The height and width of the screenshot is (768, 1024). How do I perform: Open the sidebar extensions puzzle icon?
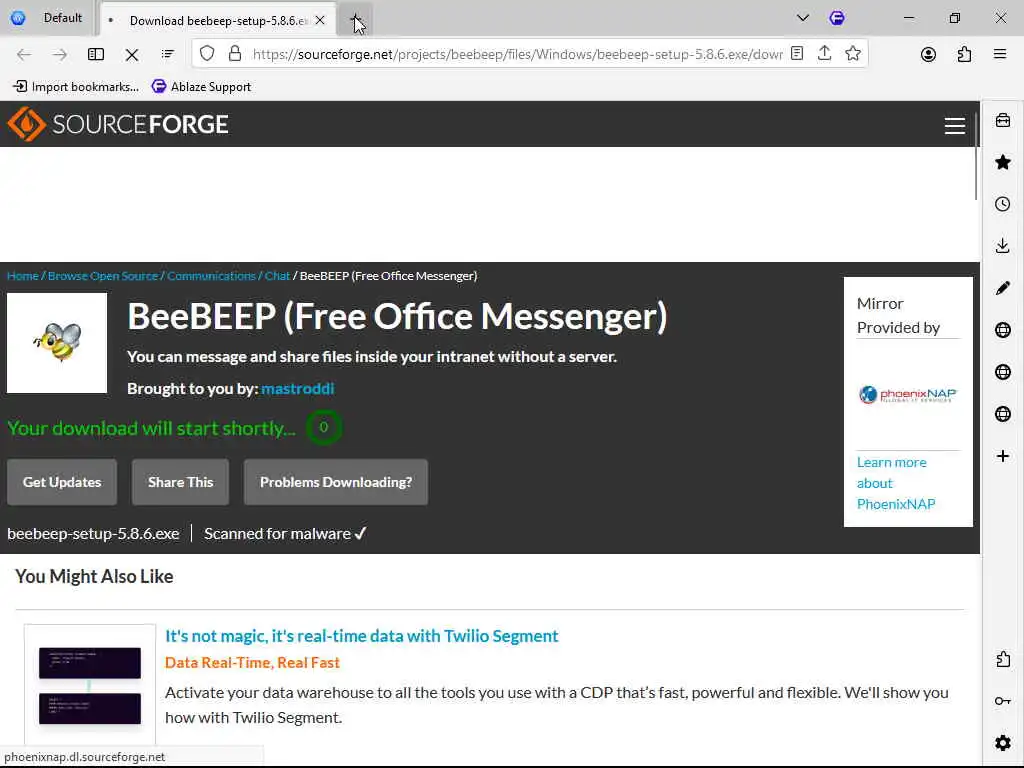pyautogui.click(x=1002, y=660)
